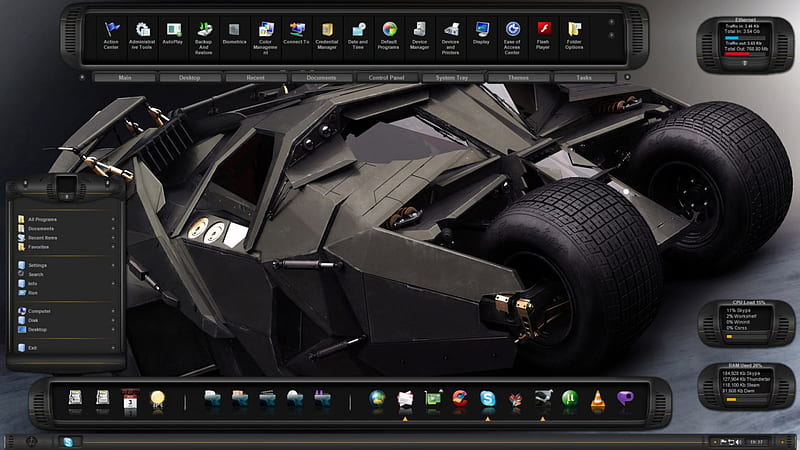
Task: Click the system tray clock
Action: pyautogui.click(x=756, y=442)
